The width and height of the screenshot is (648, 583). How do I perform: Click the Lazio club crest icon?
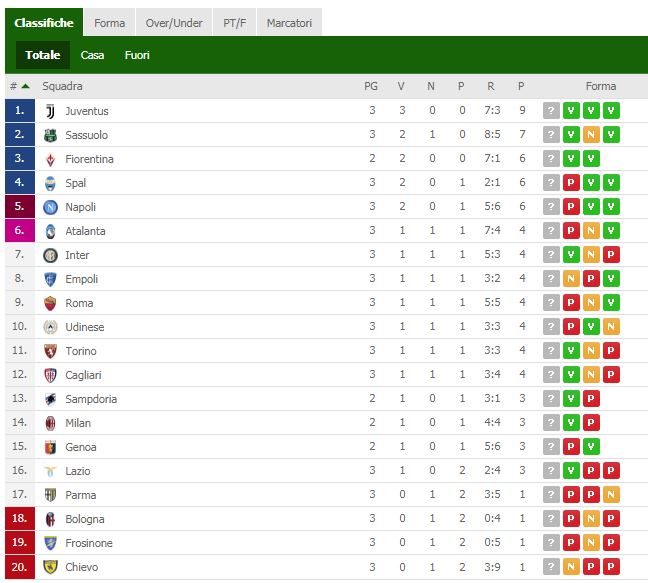tap(50, 471)
